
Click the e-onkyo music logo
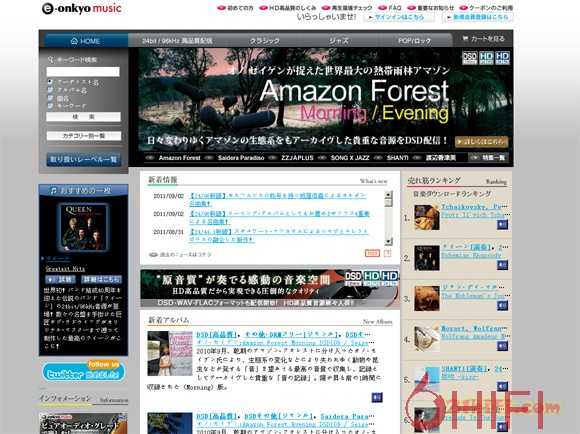[x=82, y=8]
